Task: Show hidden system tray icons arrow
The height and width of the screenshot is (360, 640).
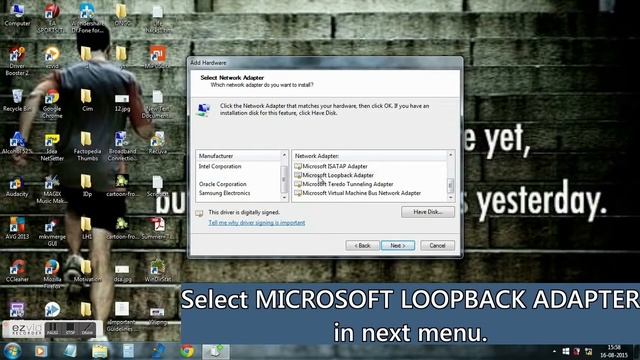Action: 554,351
